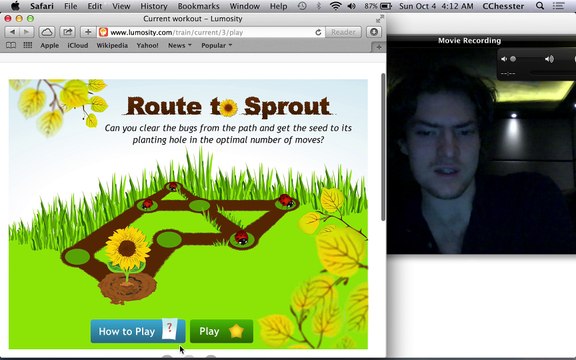Open the Help menu
The width and height of the screenshot is (576, 360).
[278, 6]
